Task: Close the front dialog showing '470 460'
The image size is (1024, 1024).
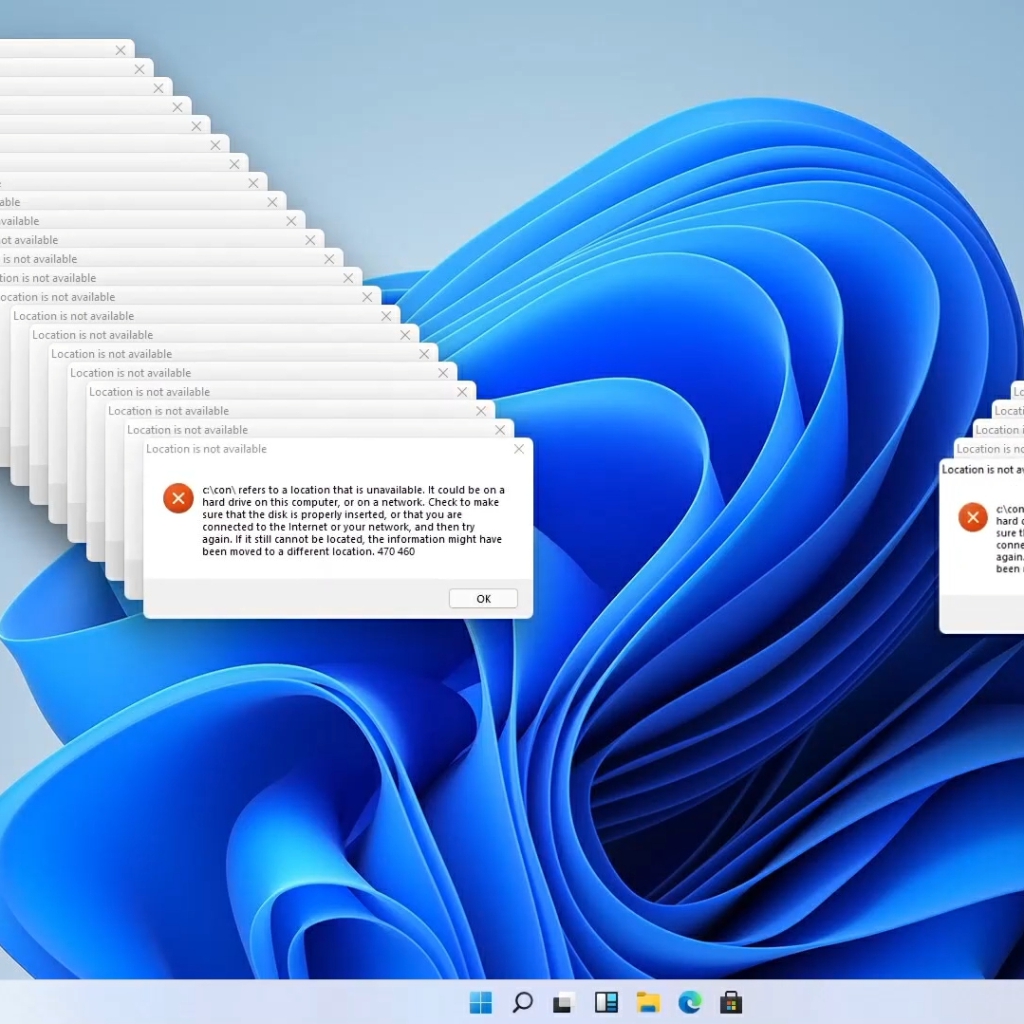Action: tap(519, 449)
